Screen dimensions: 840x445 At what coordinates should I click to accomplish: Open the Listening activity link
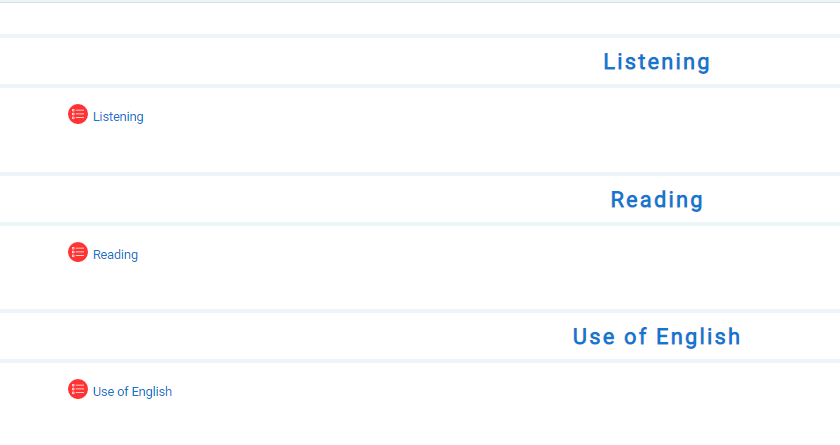118,117
